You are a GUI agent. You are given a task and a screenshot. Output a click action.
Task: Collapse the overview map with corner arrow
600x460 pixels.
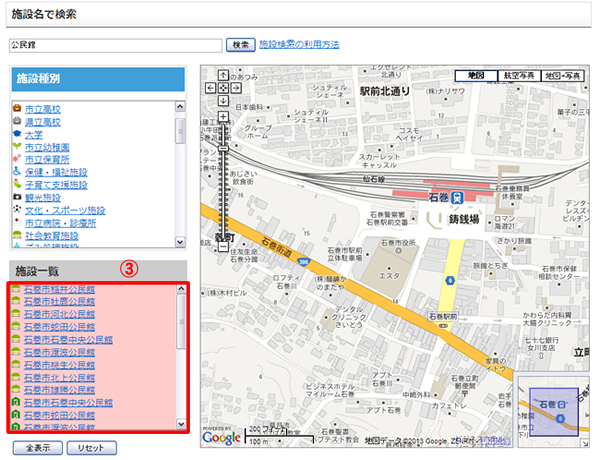click(585, 443)
